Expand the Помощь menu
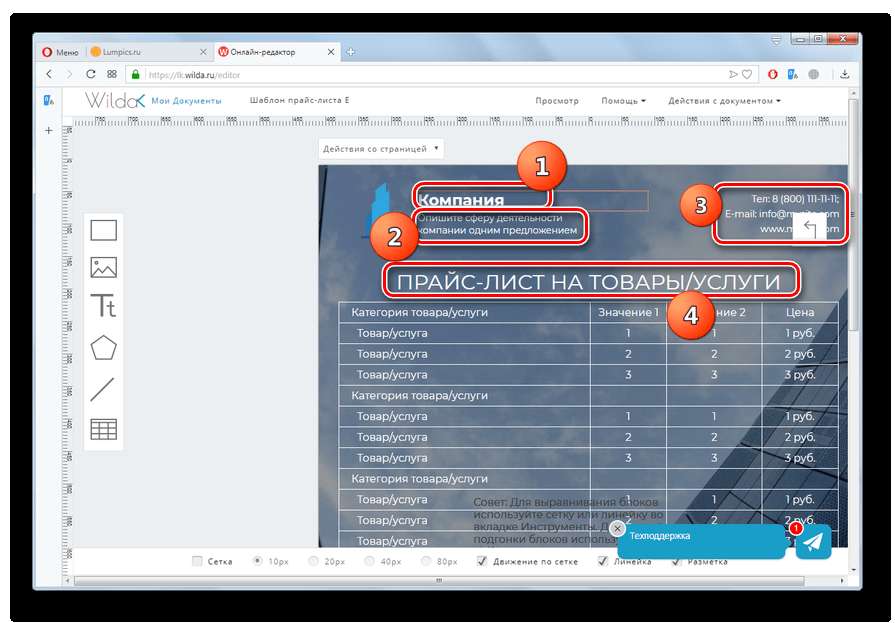 [x=623, y=101]
